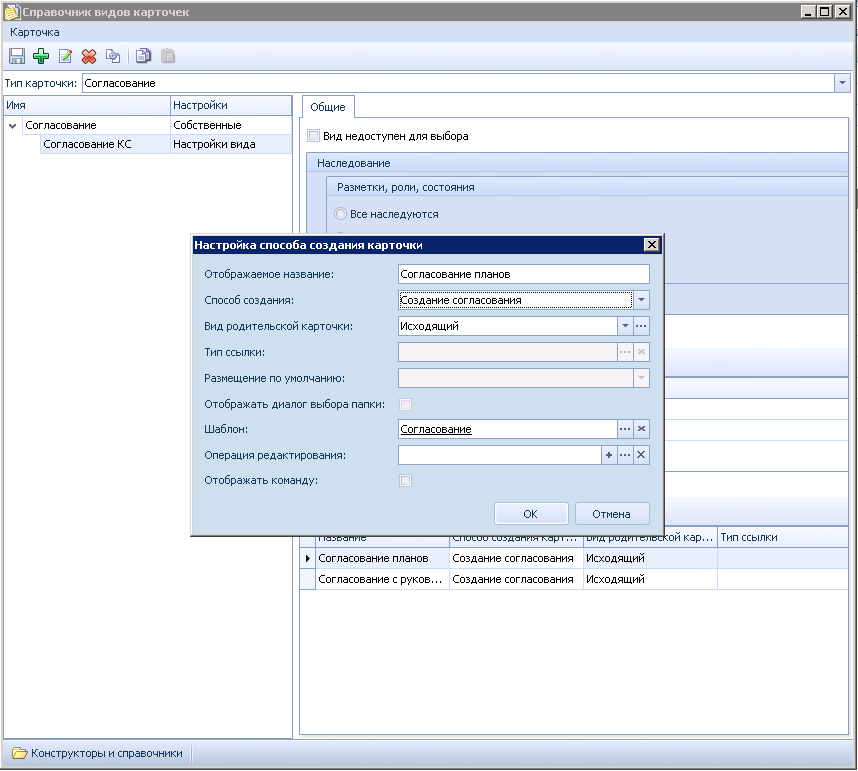Click plus icon in Операция редактирования field
The image size is (858, 771).
(608, 455)
